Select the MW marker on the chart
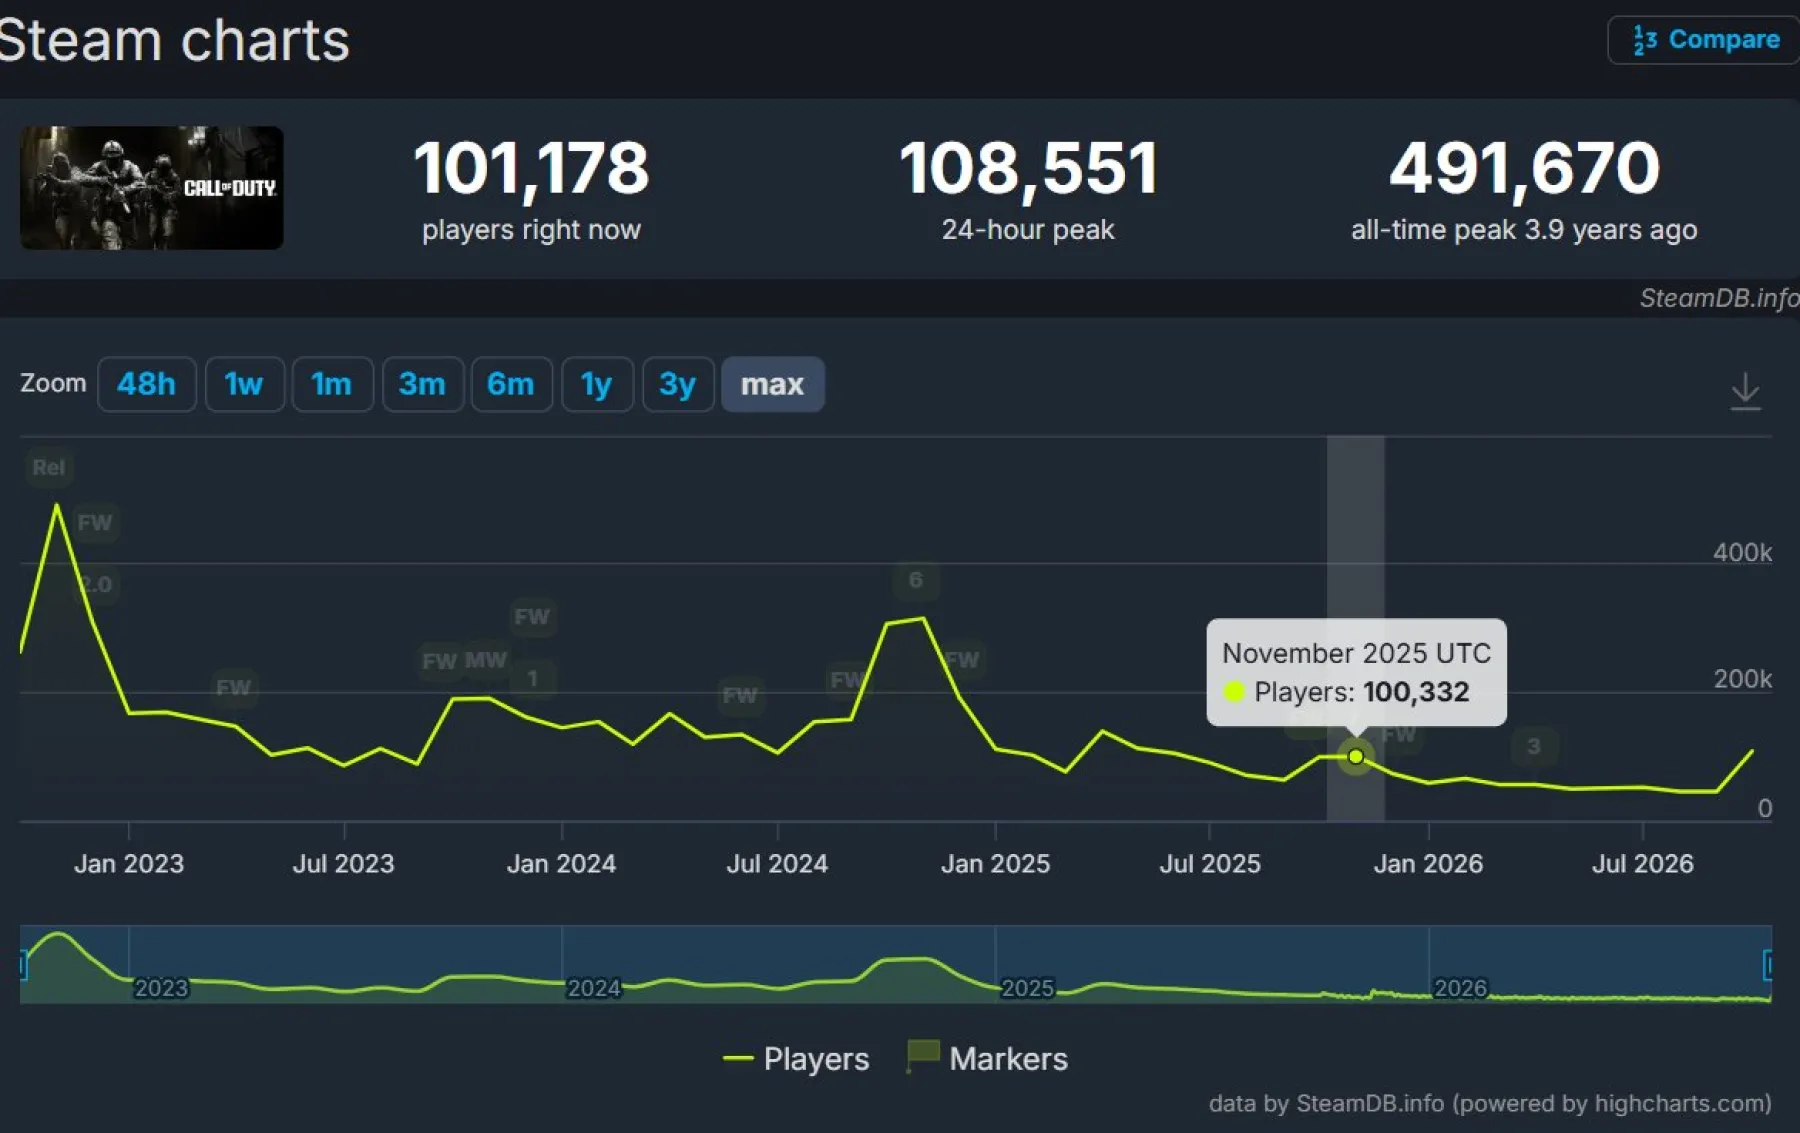Viewport: 1800px width, 1133px height. (x=486, y=660)
